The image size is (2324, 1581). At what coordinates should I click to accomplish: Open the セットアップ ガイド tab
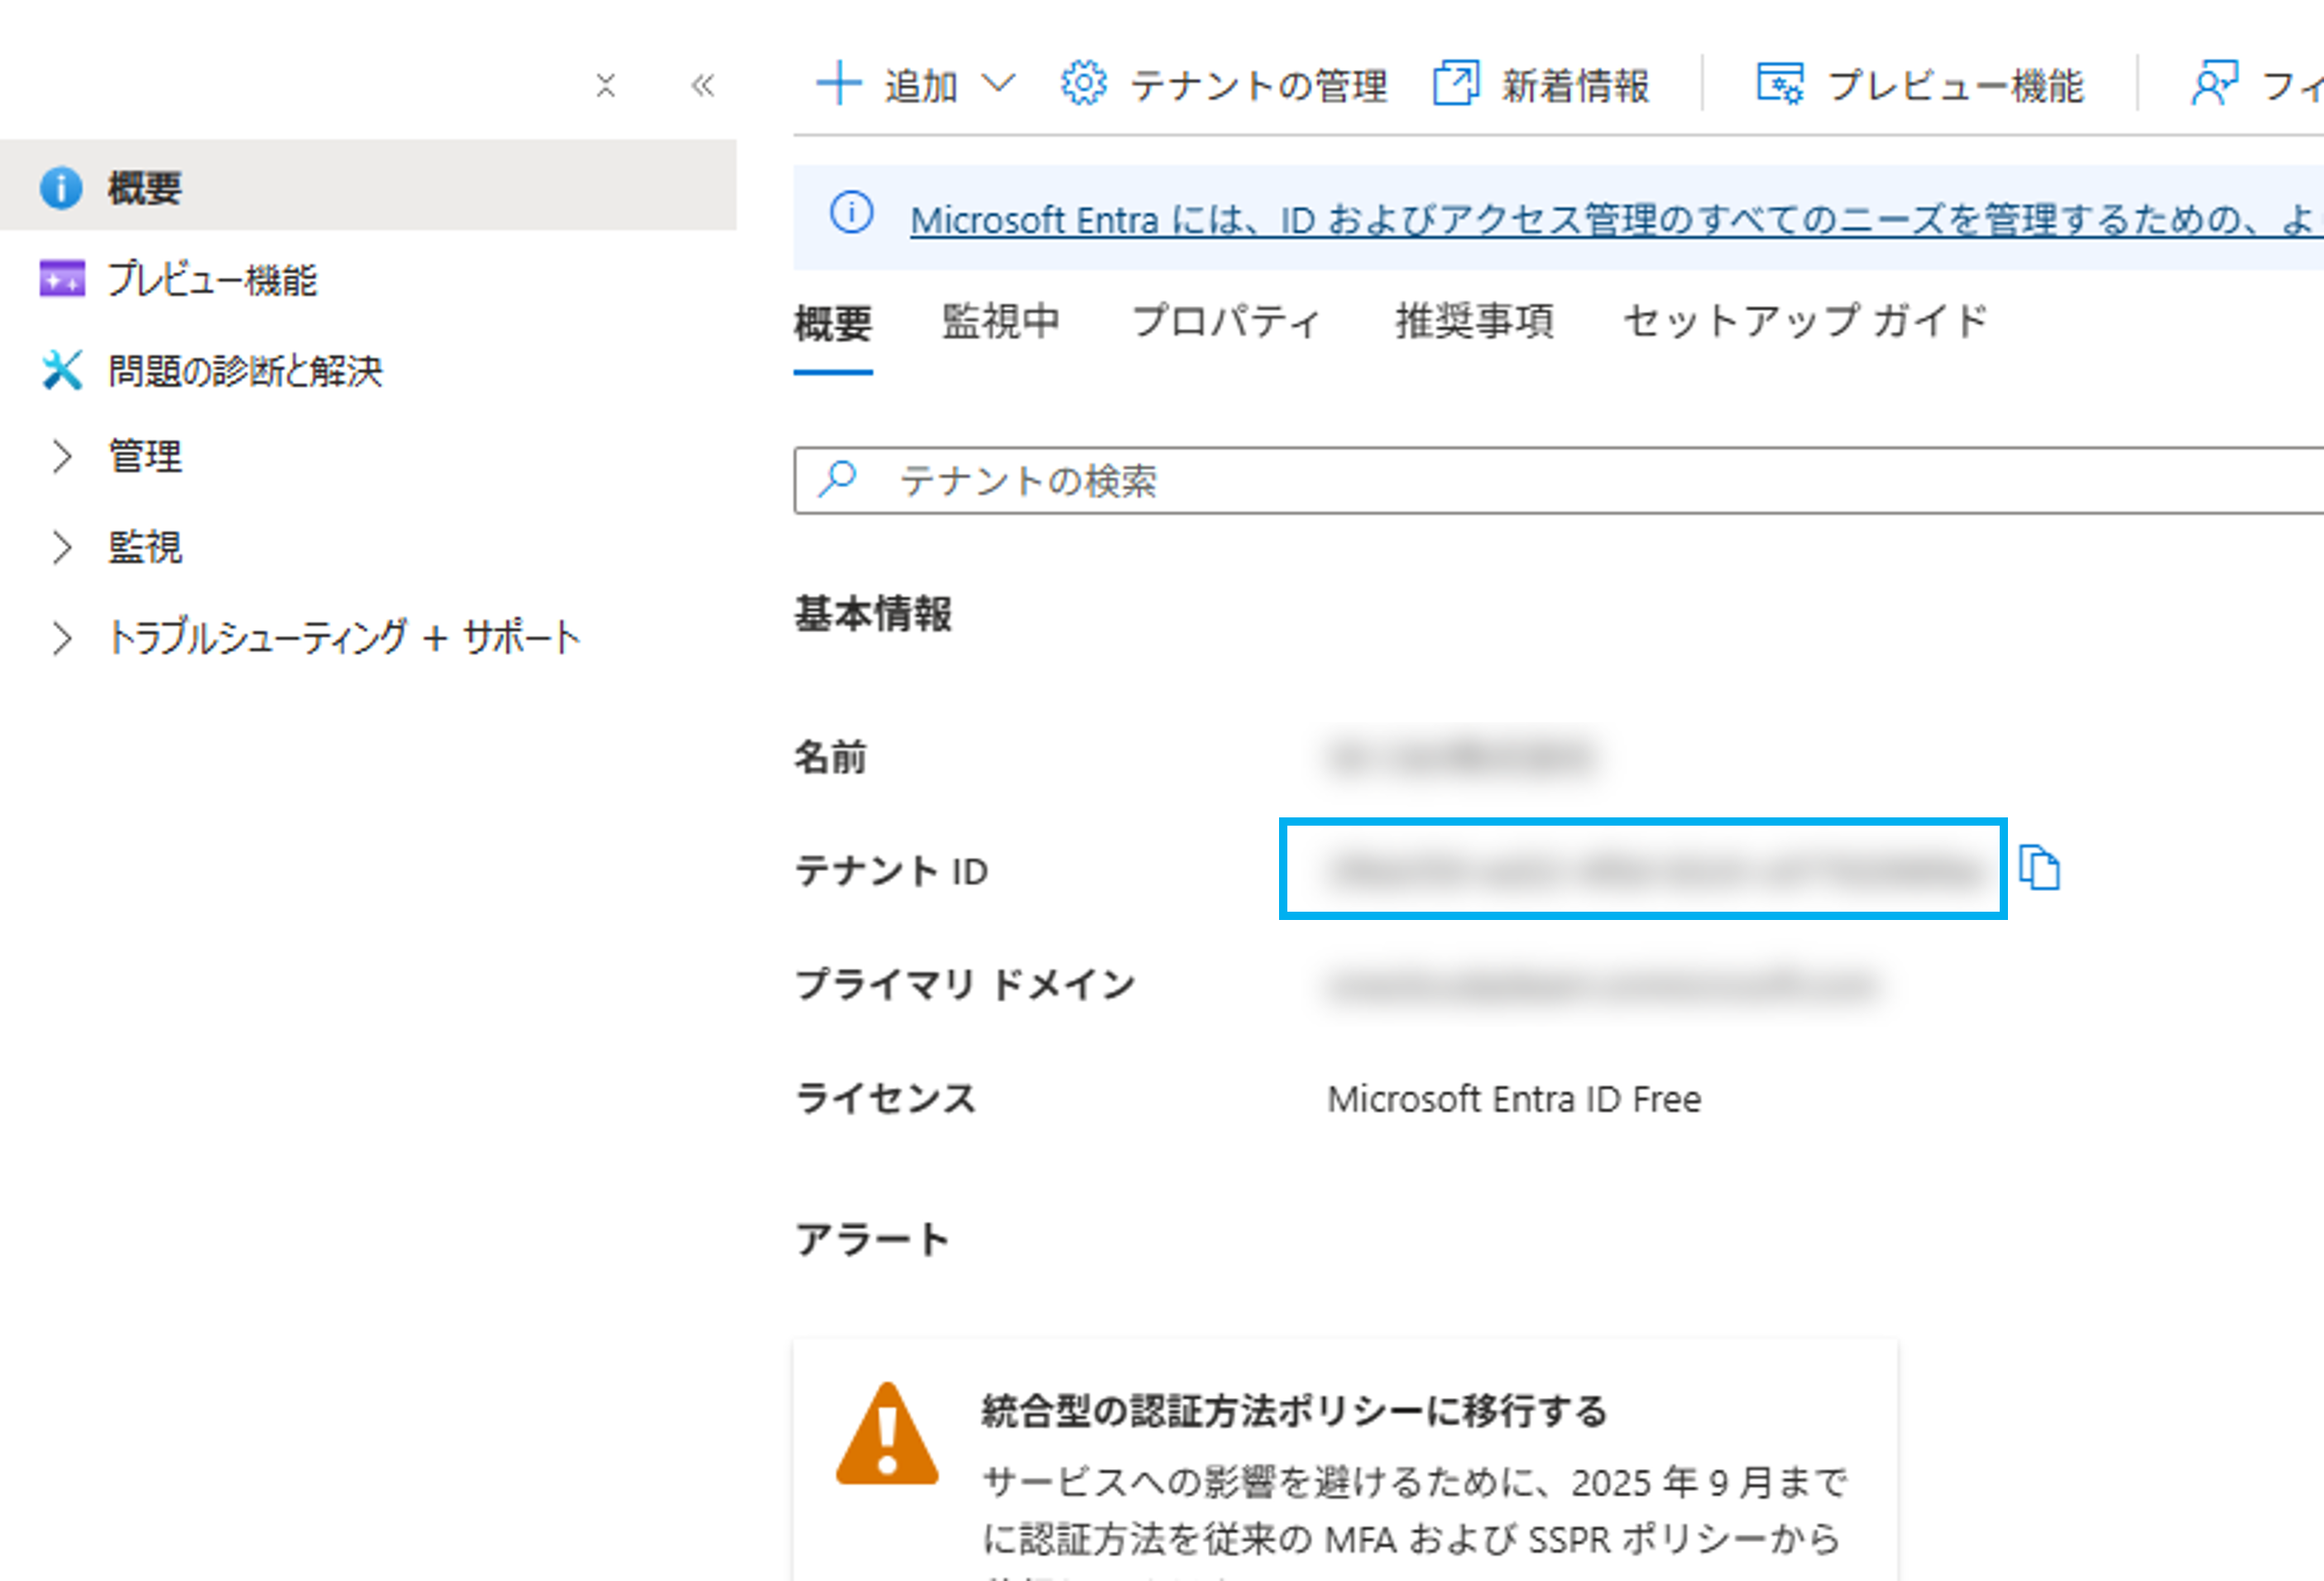coord(1805,322)
